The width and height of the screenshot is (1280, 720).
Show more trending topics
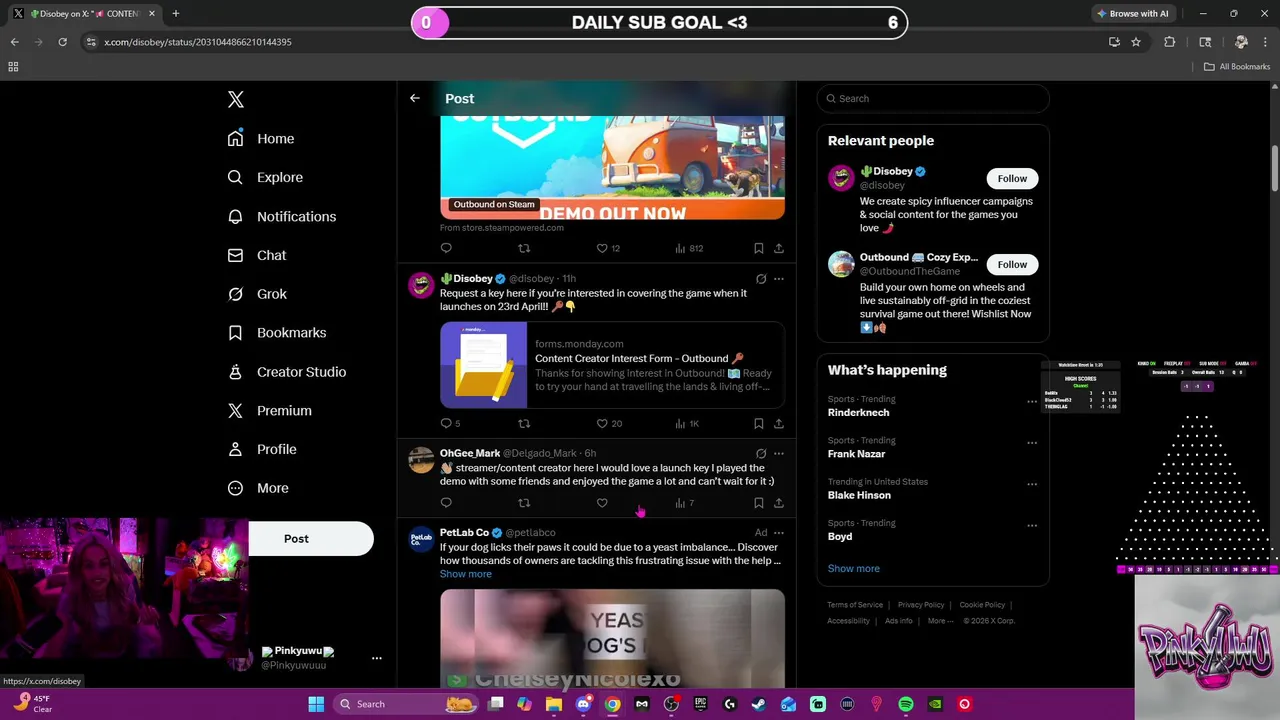854,568
